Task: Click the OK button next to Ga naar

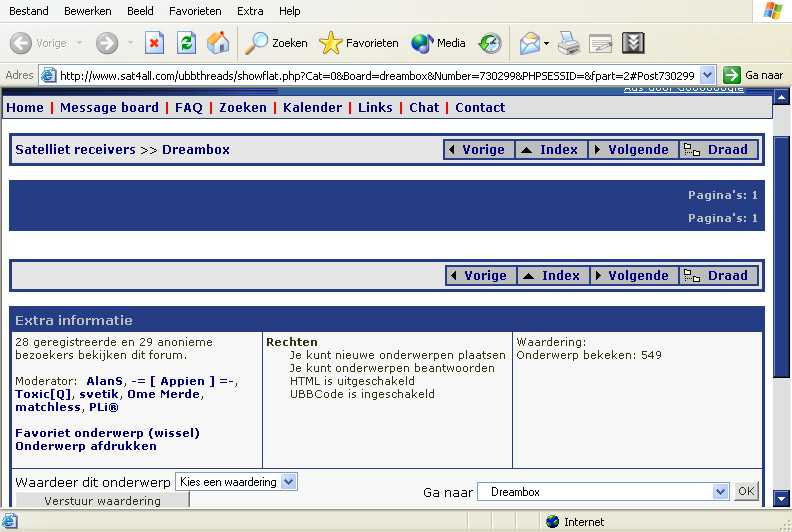Action: point(746,491)
